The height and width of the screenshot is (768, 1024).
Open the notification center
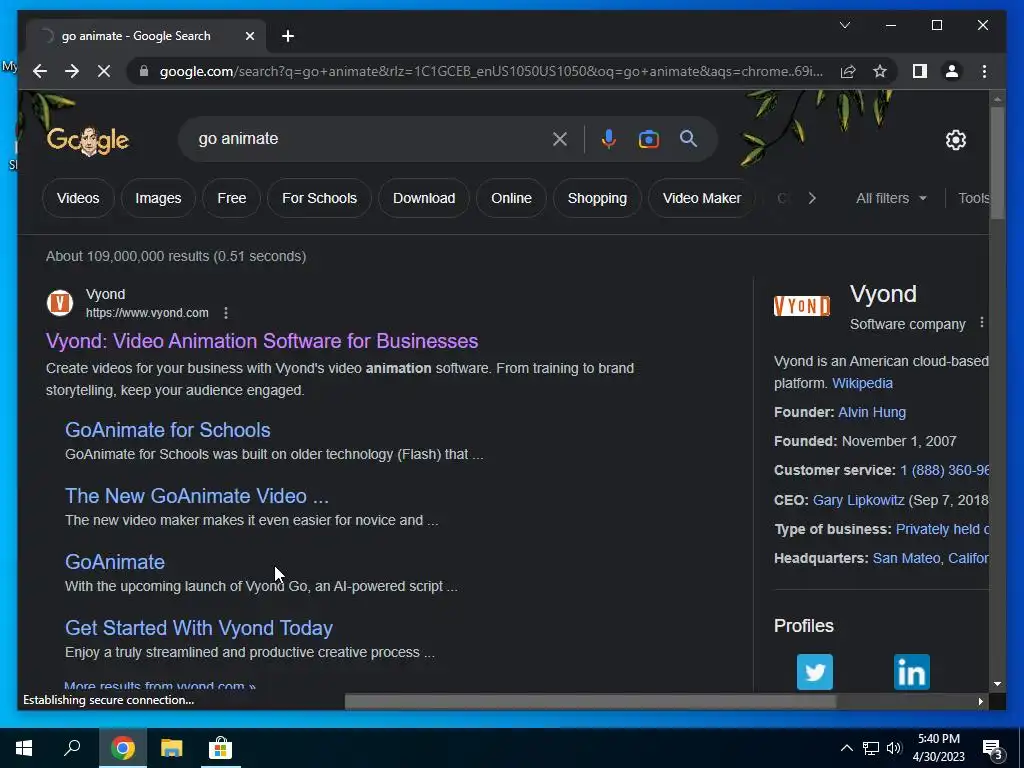pyautogui.click(x=993, y=750)
